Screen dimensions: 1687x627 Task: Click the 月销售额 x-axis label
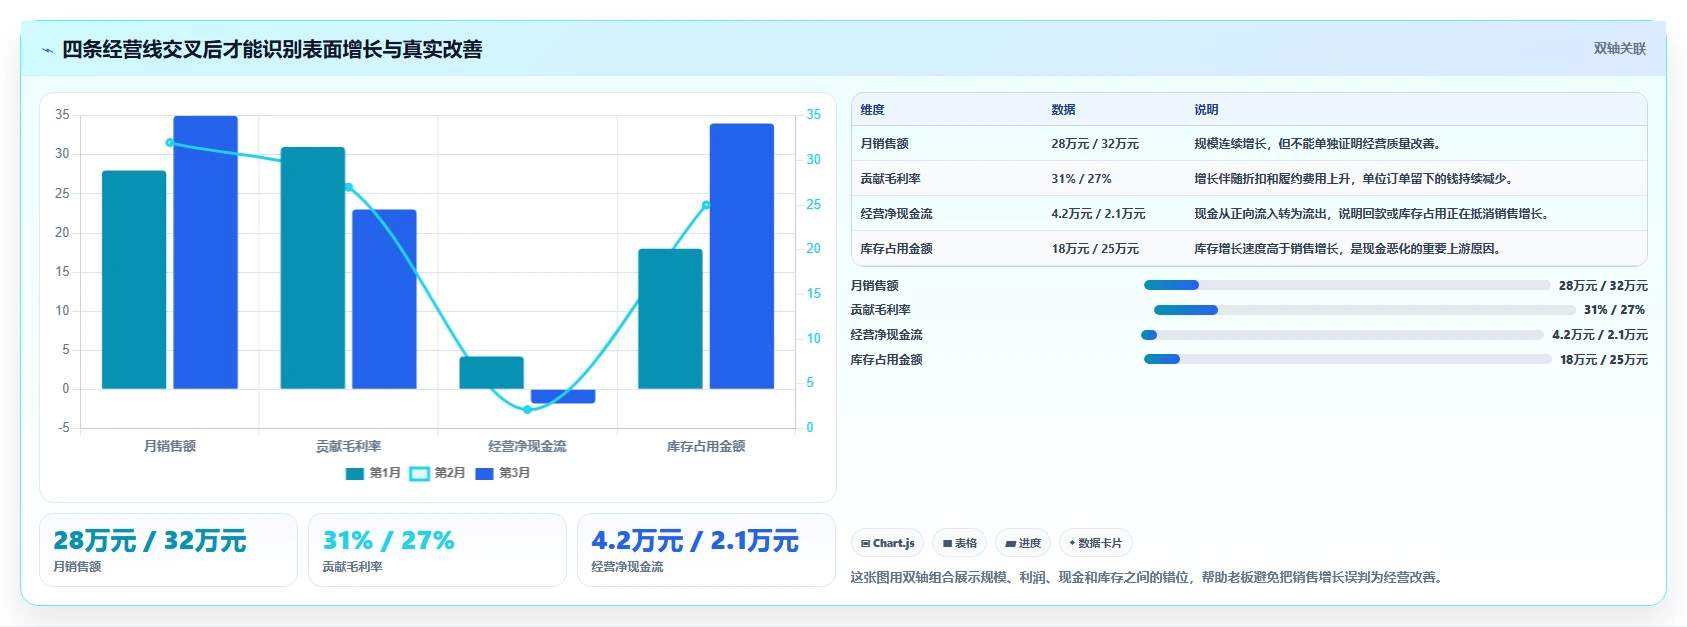click(170, 446)
